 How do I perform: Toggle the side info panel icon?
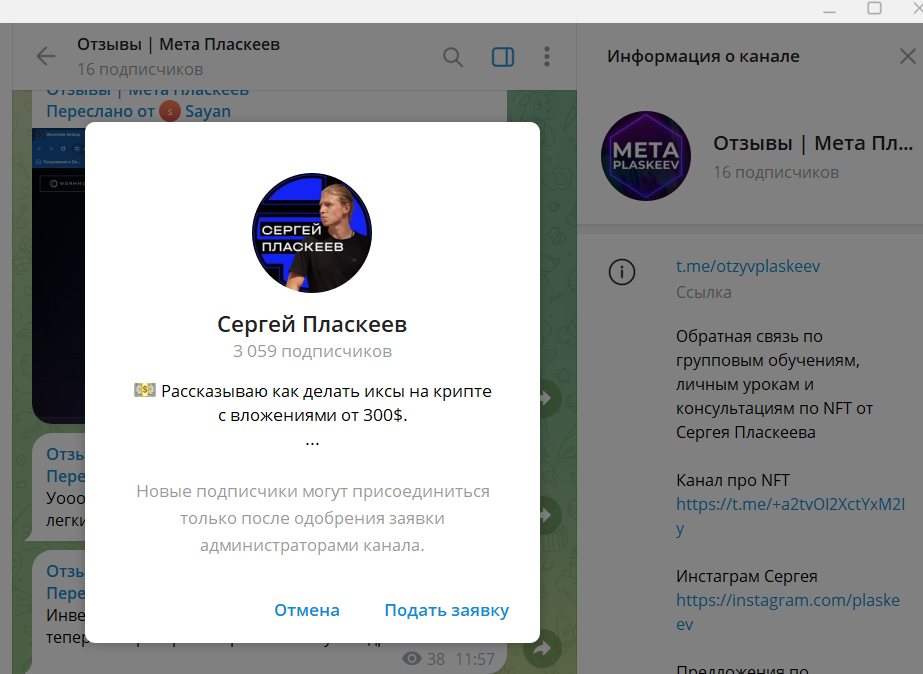tap(503, 57)
